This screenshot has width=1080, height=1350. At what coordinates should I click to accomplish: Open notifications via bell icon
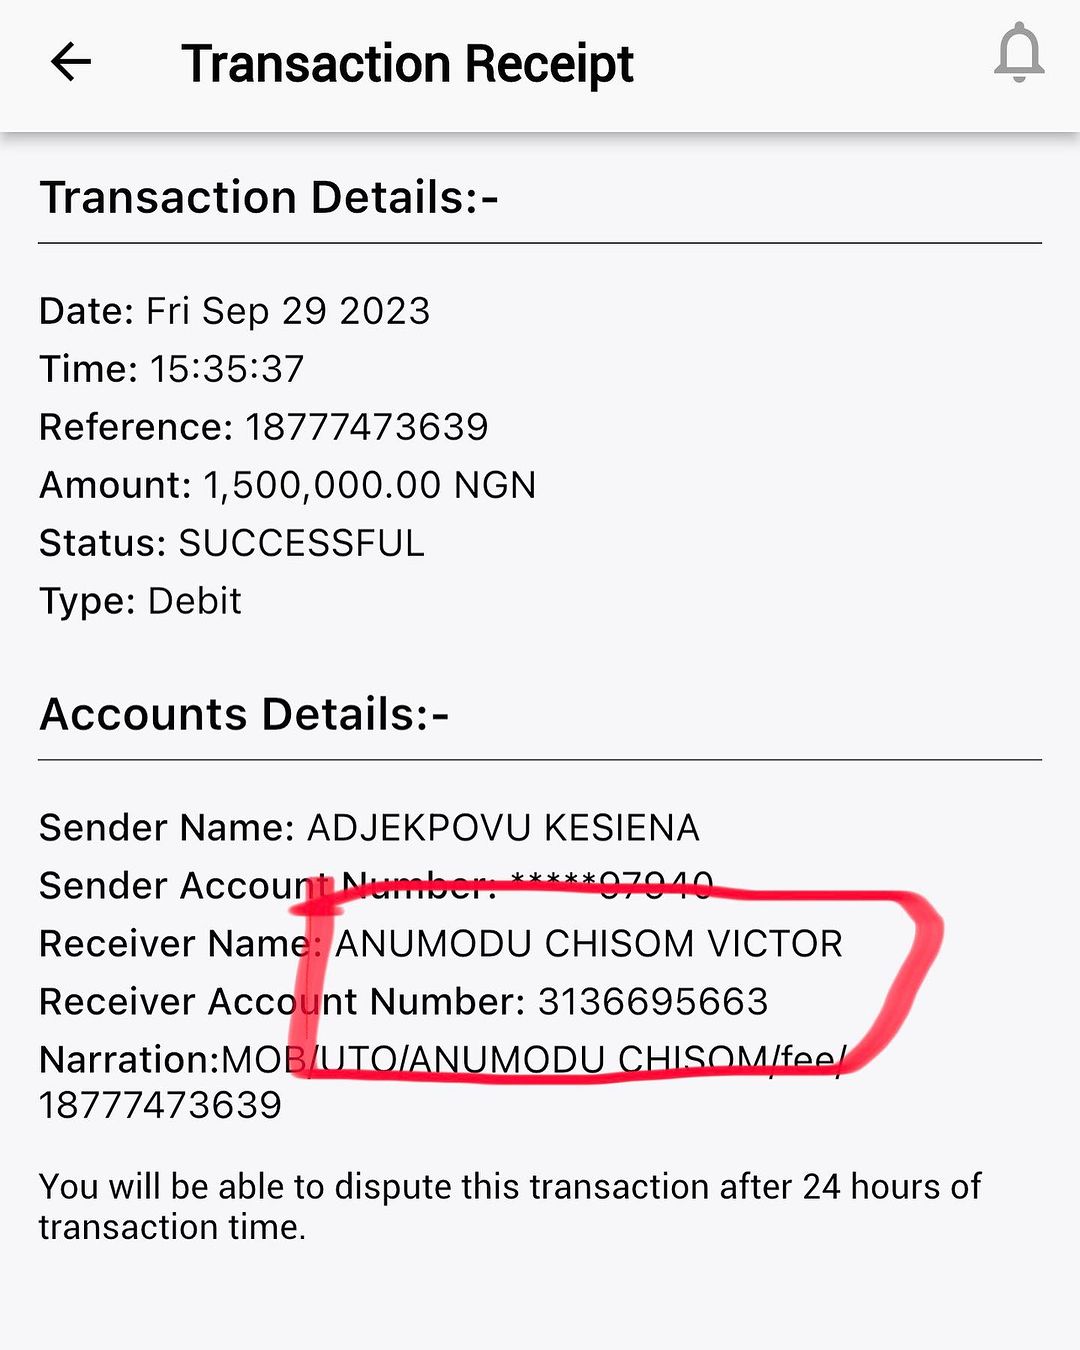click(x=1018, y=54)
